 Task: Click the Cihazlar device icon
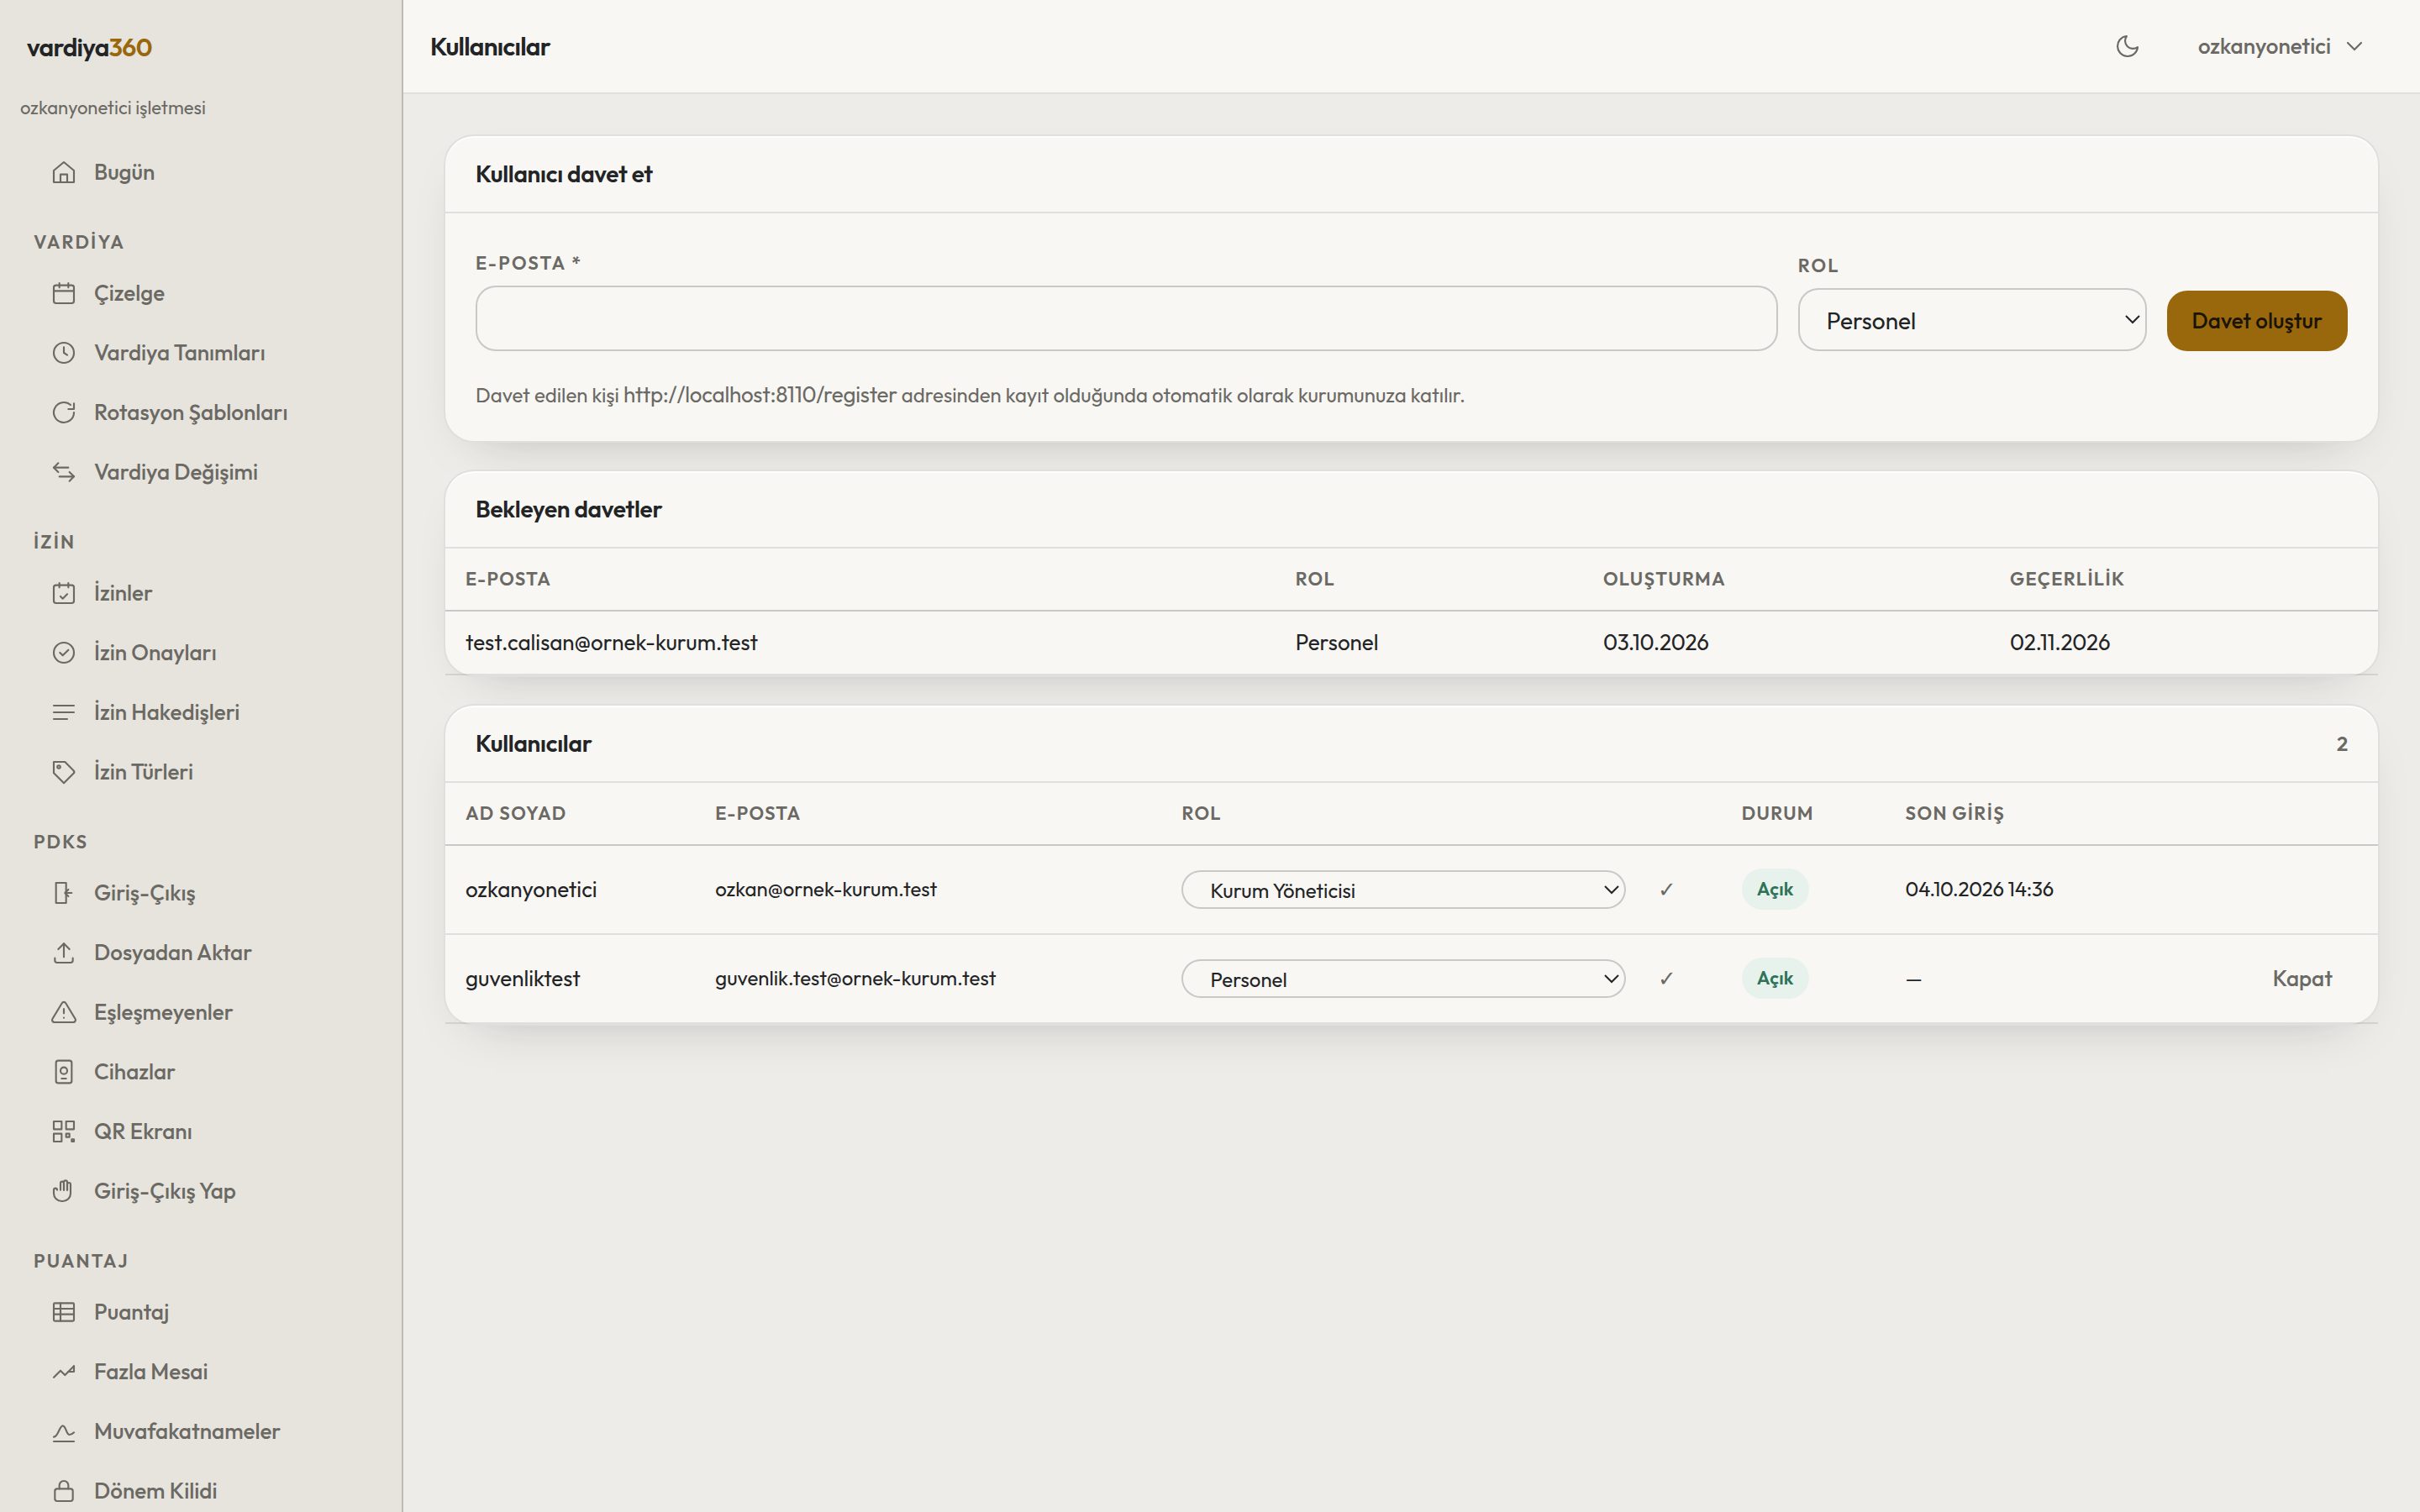point(64,1072)
